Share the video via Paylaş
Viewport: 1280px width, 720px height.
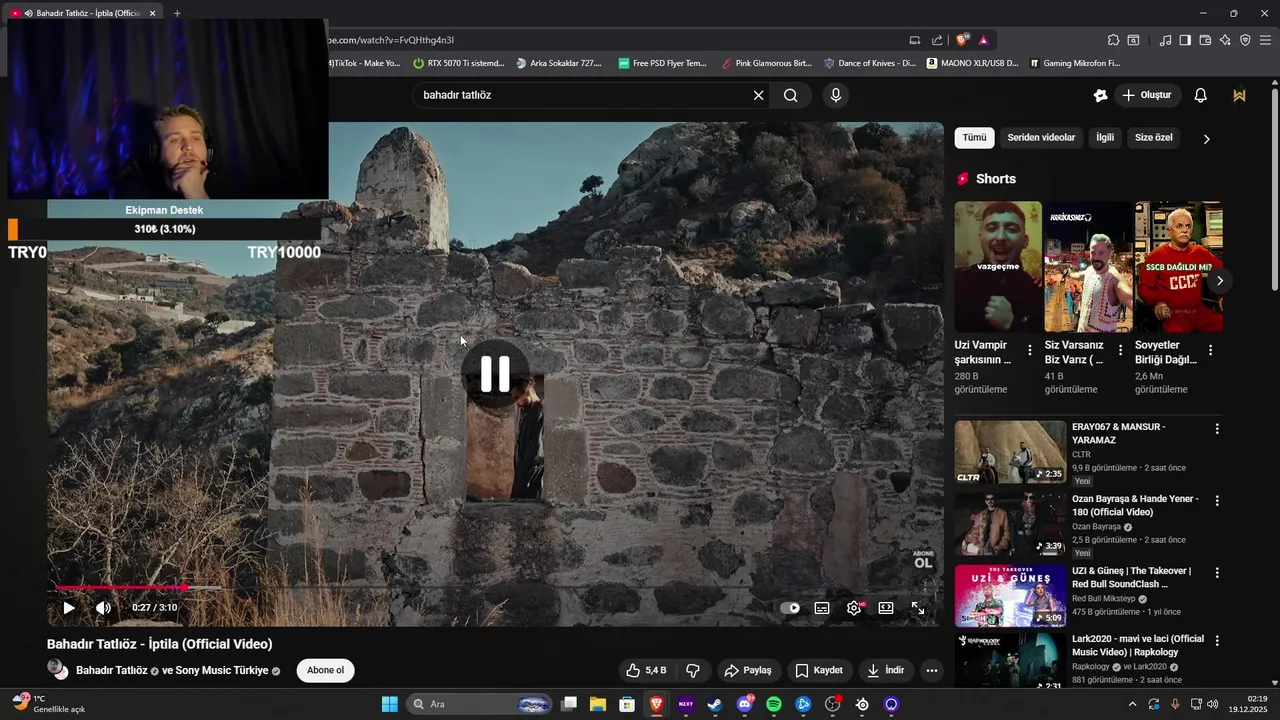coord(748,670)
